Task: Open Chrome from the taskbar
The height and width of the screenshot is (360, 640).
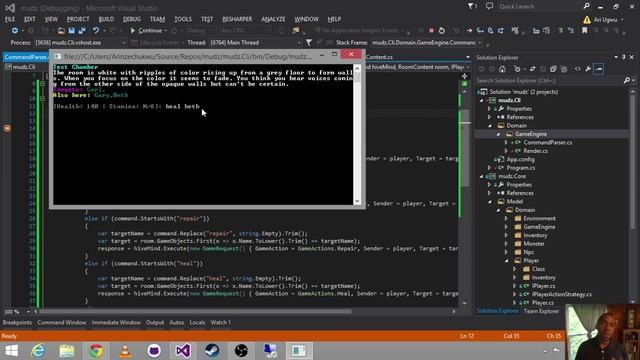Action: click(96, 351)
